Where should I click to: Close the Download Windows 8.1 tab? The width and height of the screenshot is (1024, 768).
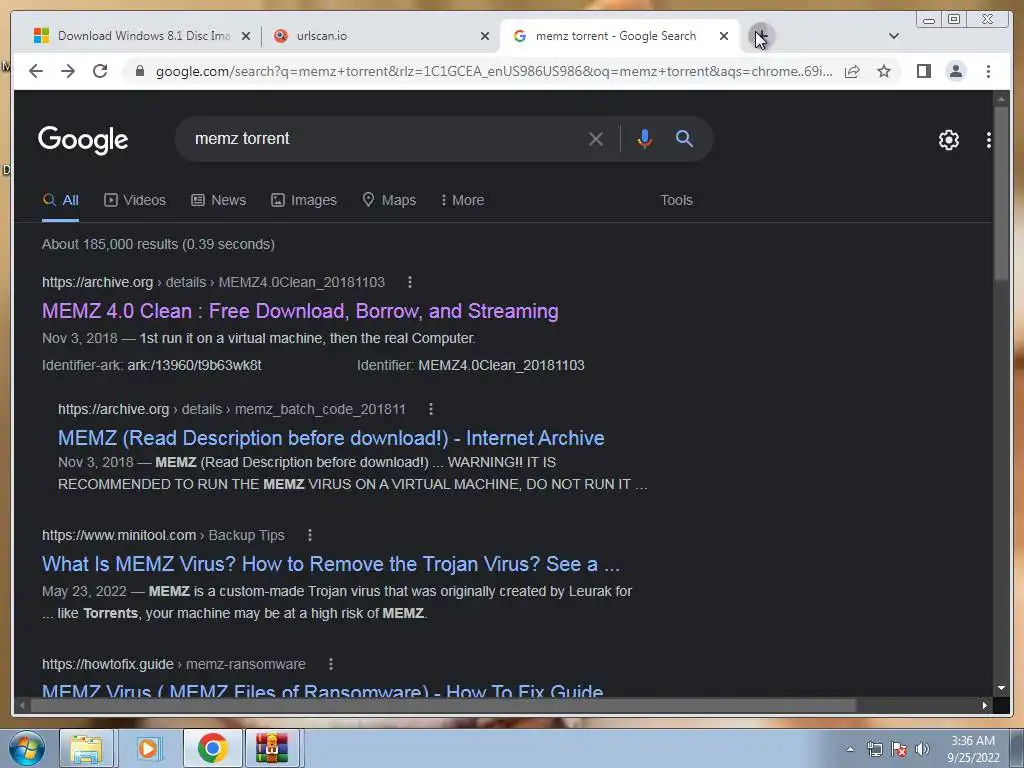click(x=246, y=36)
